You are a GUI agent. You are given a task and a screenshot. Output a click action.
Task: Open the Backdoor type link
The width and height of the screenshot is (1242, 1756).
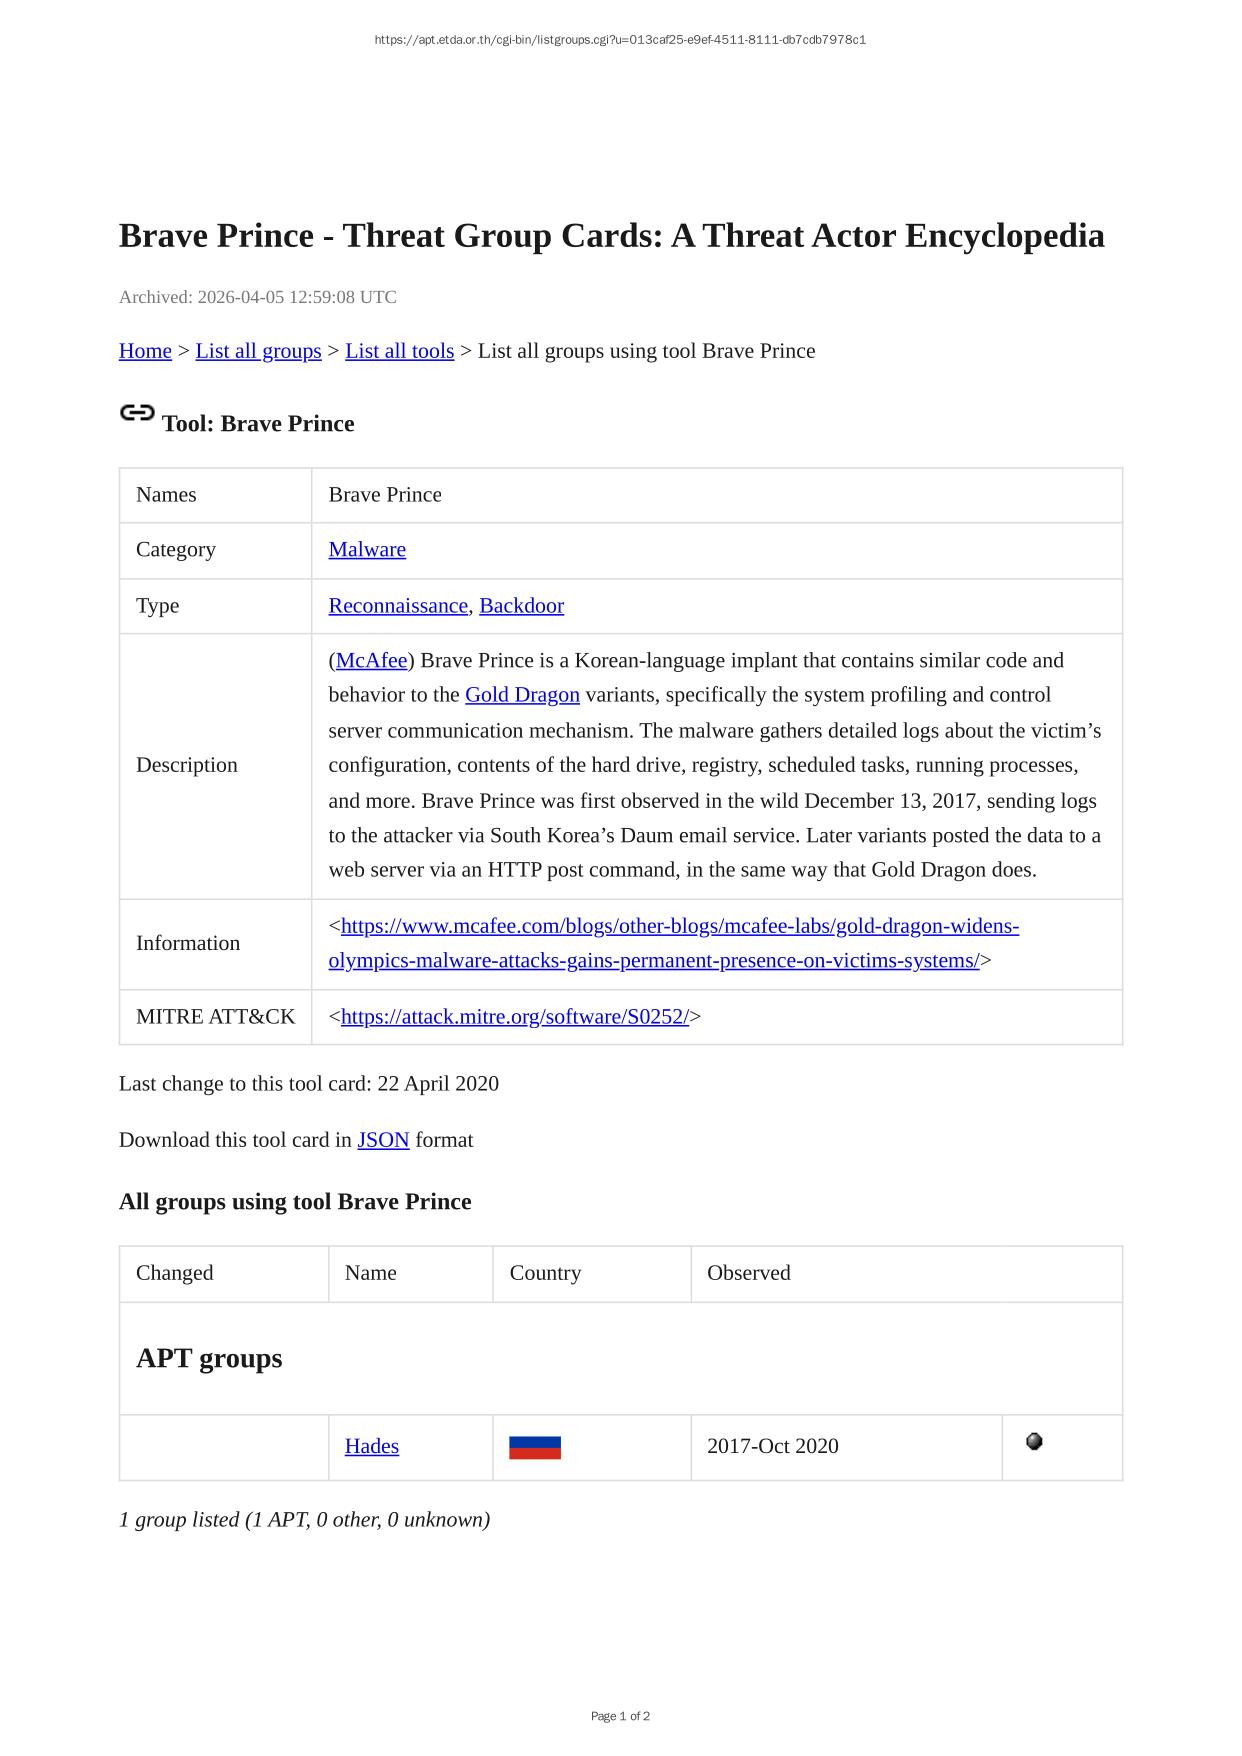(x=521, y=605)
